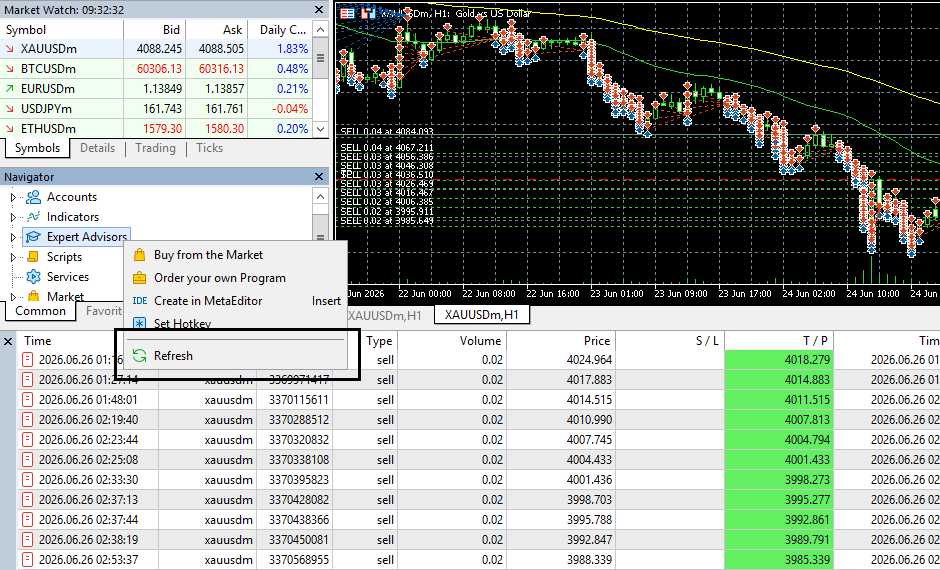Click ticket number 3370450081
Screen dimensions: 940x570
click(x=299, y=539)
